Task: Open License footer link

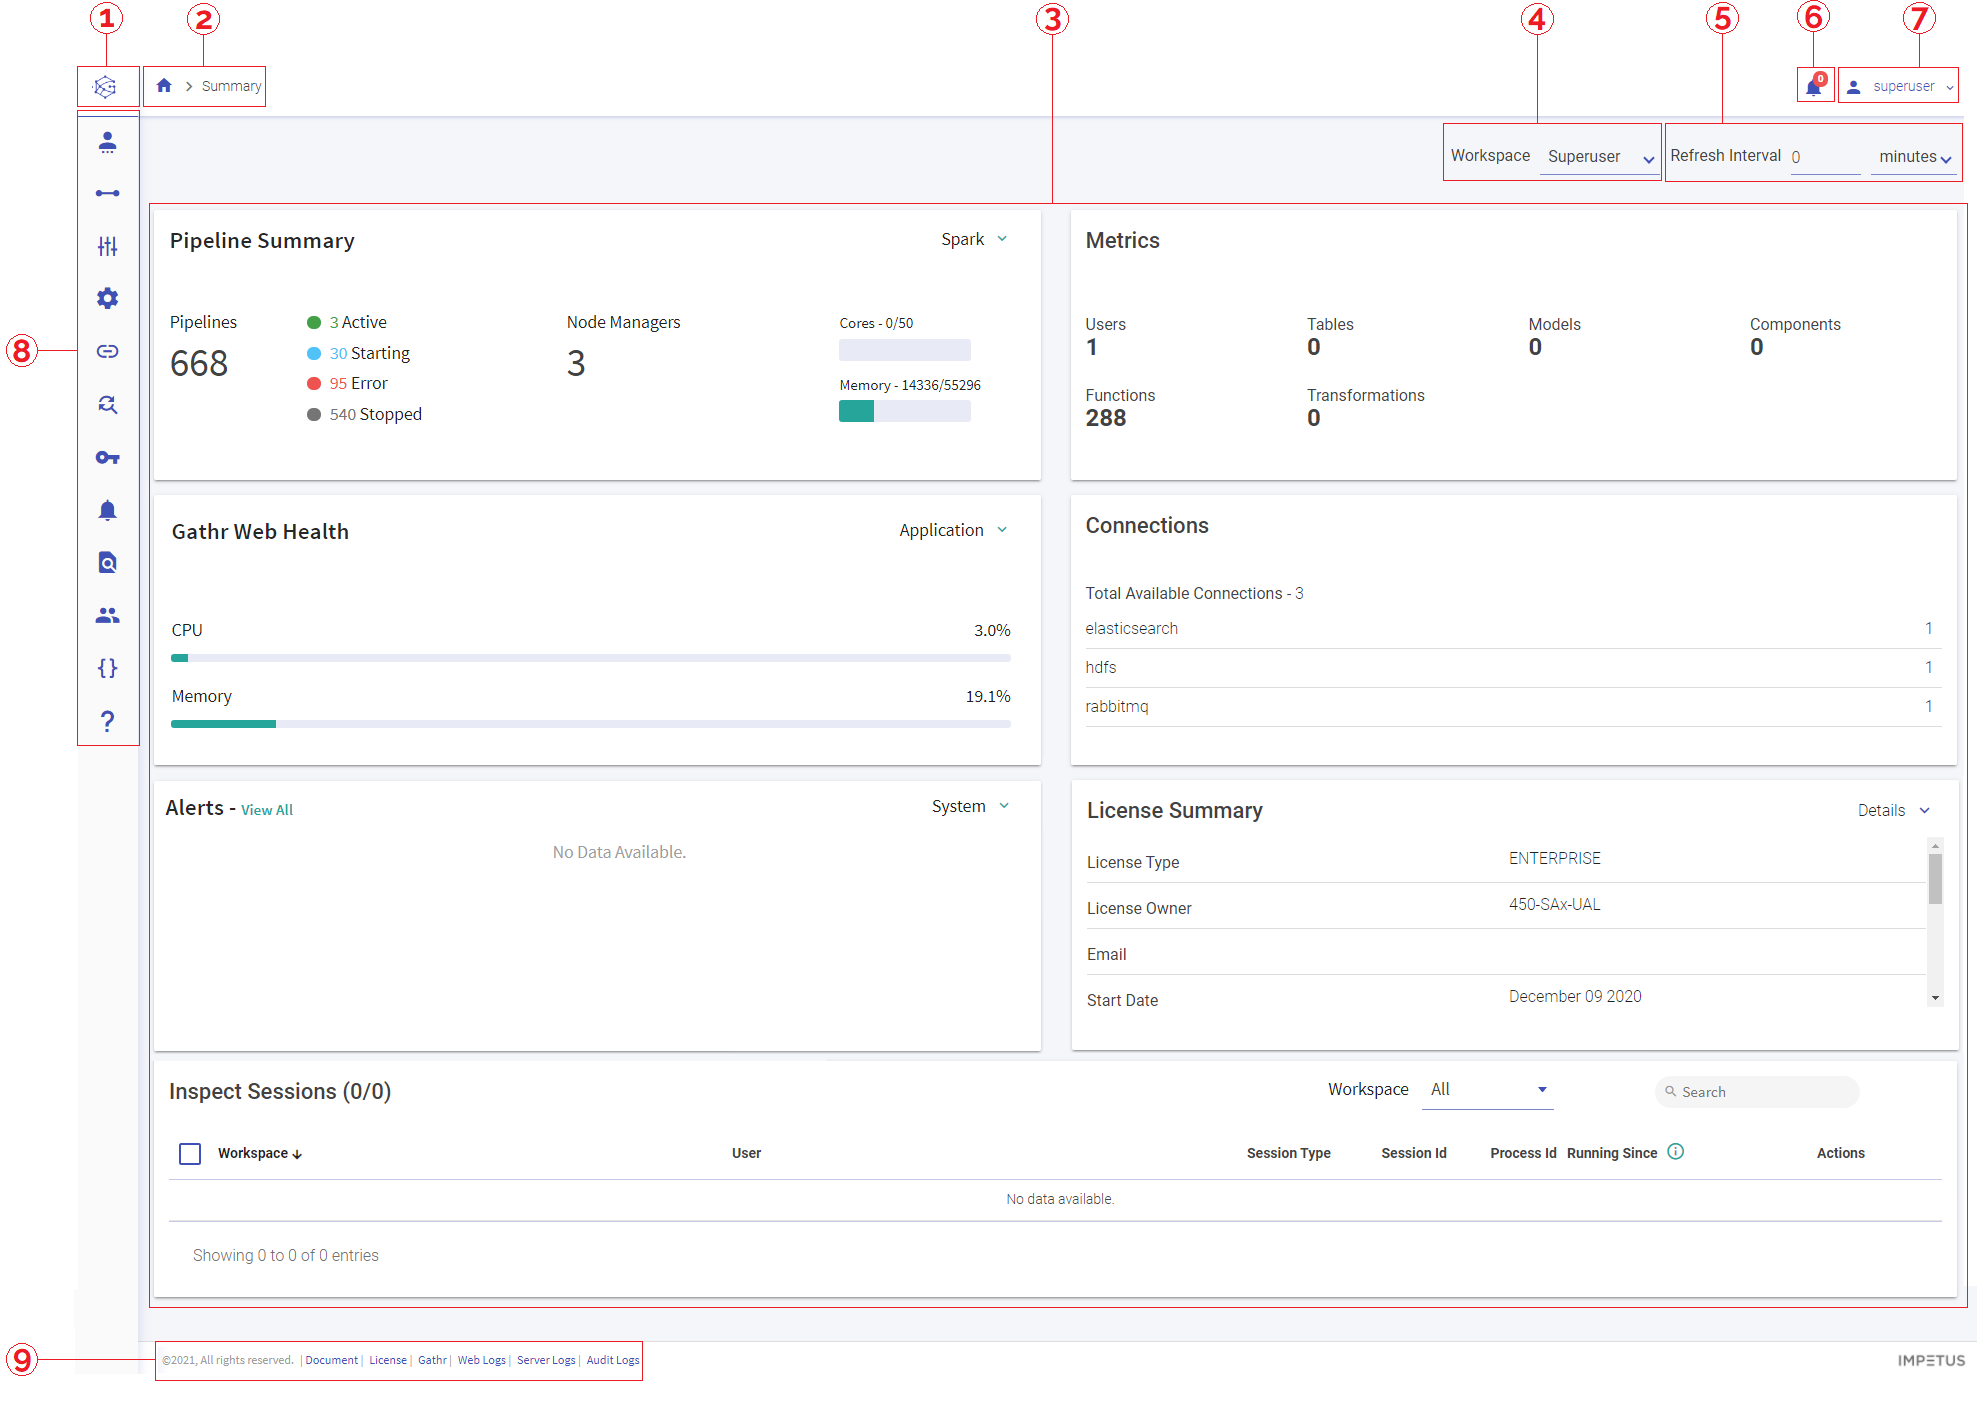Action: [x=388, y=1360]
